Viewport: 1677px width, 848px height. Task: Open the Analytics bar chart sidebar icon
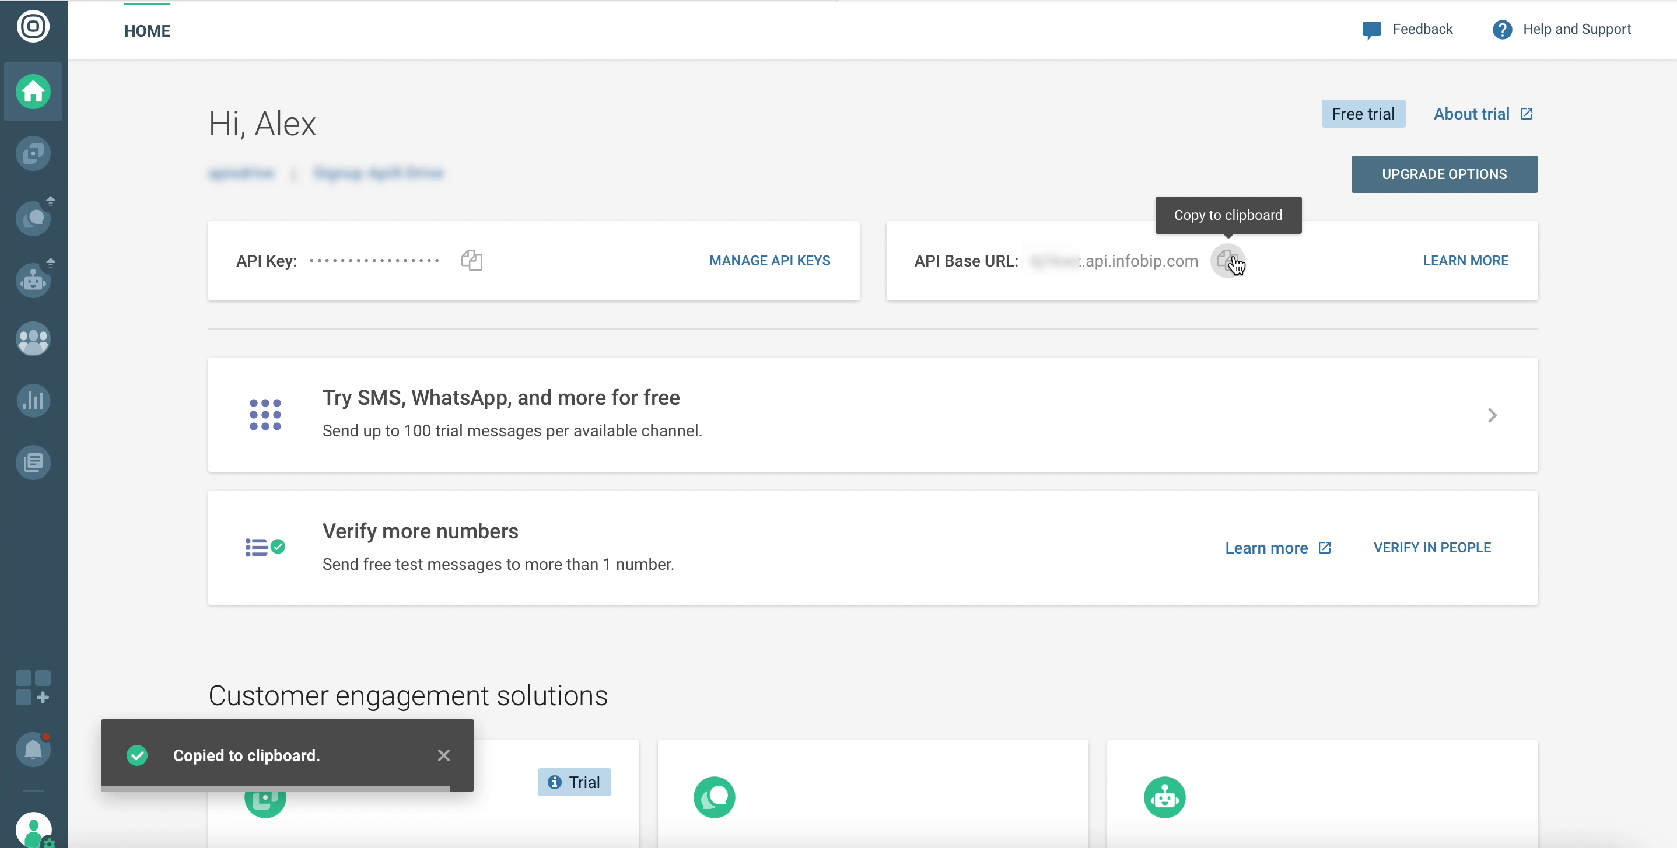[x=33, y=400]
